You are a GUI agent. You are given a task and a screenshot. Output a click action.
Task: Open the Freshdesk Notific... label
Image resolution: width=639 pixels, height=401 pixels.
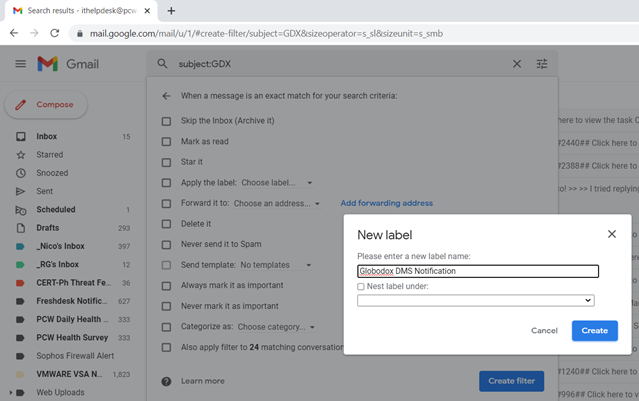click(x=73, y=301)
